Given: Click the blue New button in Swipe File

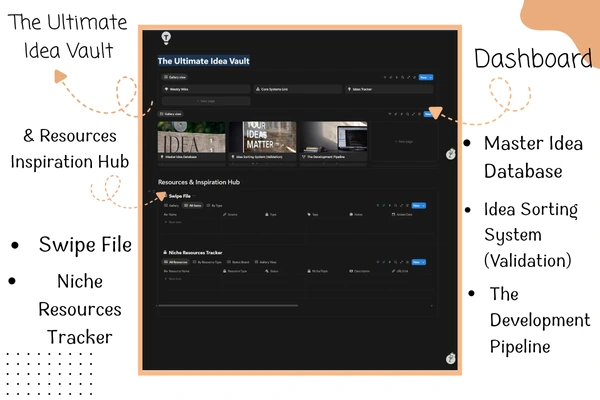Looking at the screenshot, I should click(x=418, y=205).
